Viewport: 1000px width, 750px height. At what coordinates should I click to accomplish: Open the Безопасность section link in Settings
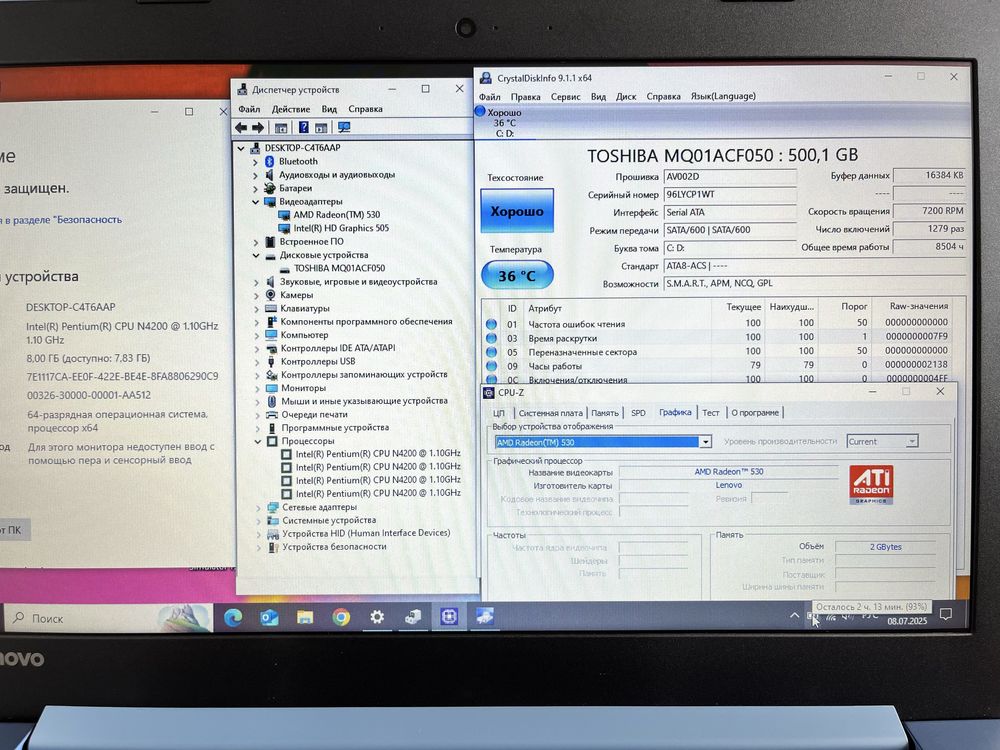63,219
